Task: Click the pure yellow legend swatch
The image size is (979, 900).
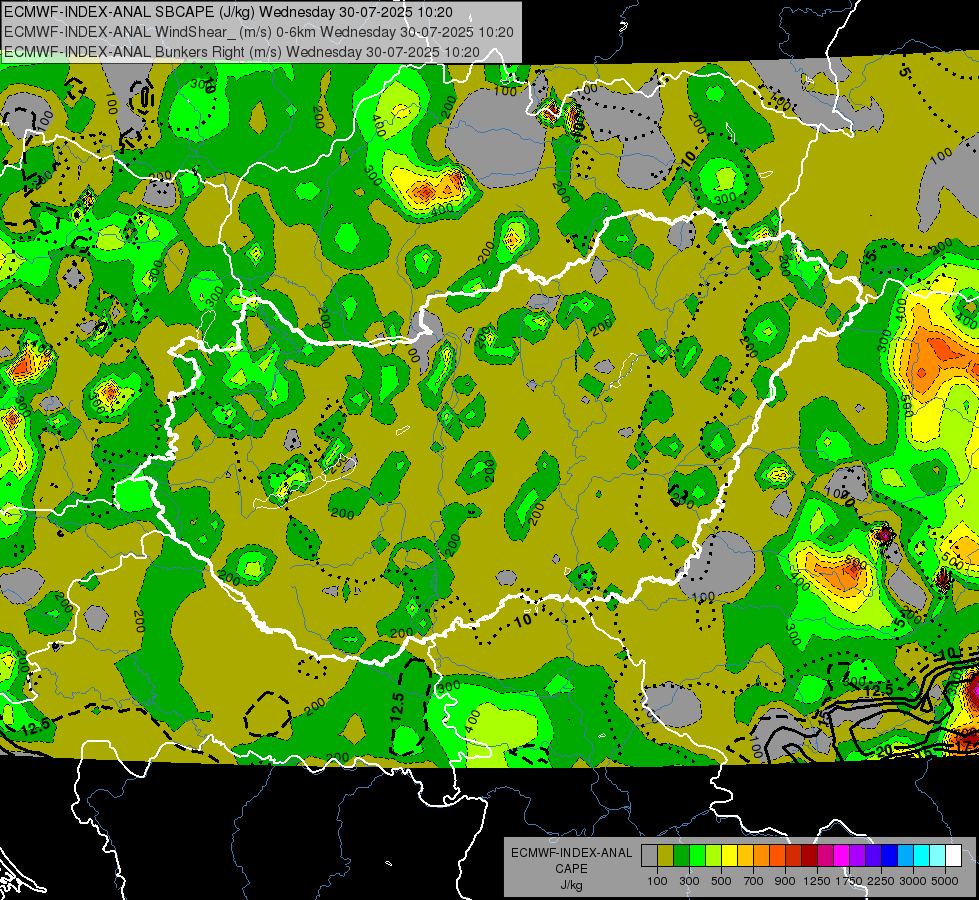Action: 729,855
